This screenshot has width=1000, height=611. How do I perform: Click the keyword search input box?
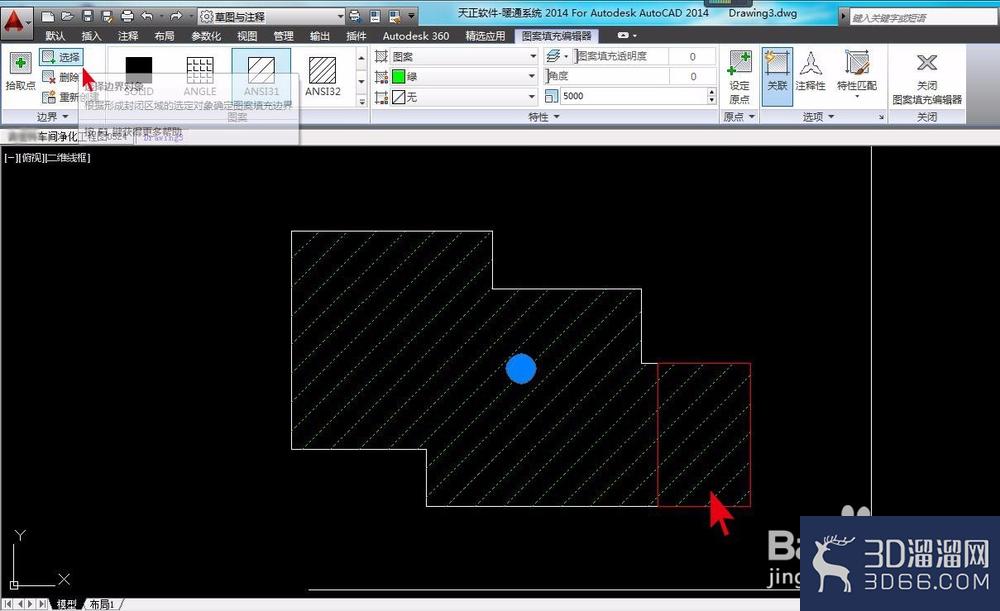tap(923, 18)
